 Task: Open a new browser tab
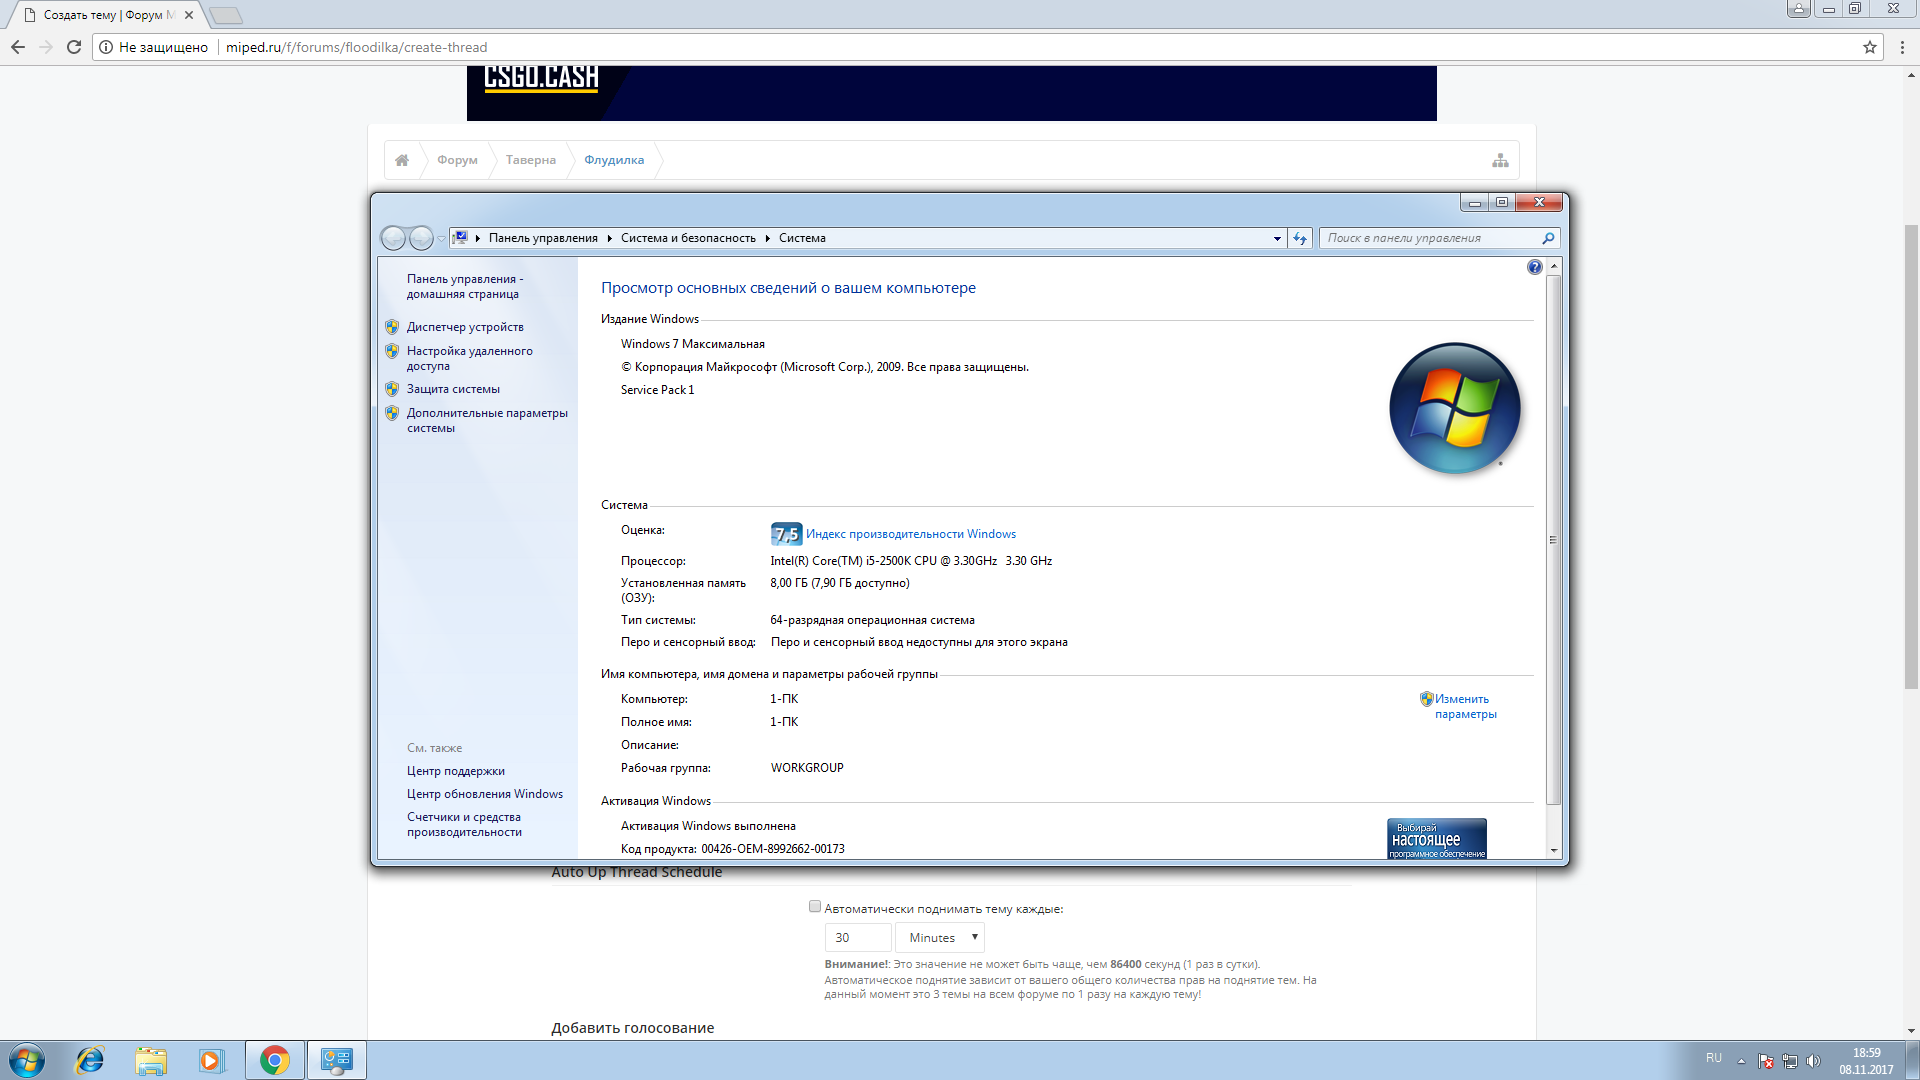click(226, 15)
